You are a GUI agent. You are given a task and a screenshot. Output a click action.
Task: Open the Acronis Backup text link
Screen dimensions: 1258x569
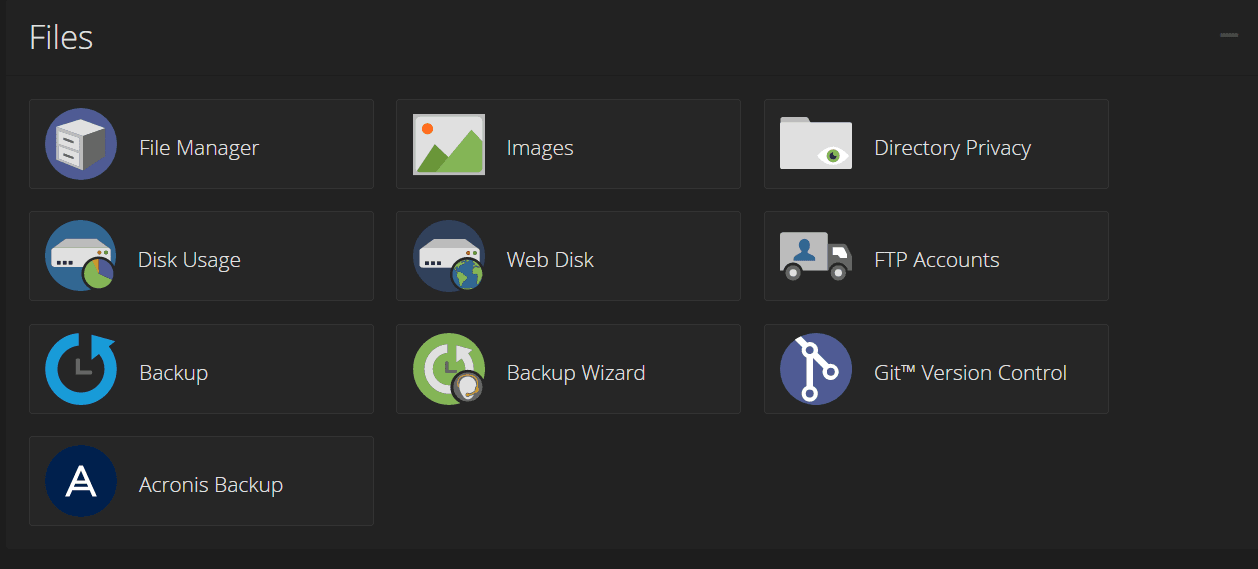click(x=211, y=485)
